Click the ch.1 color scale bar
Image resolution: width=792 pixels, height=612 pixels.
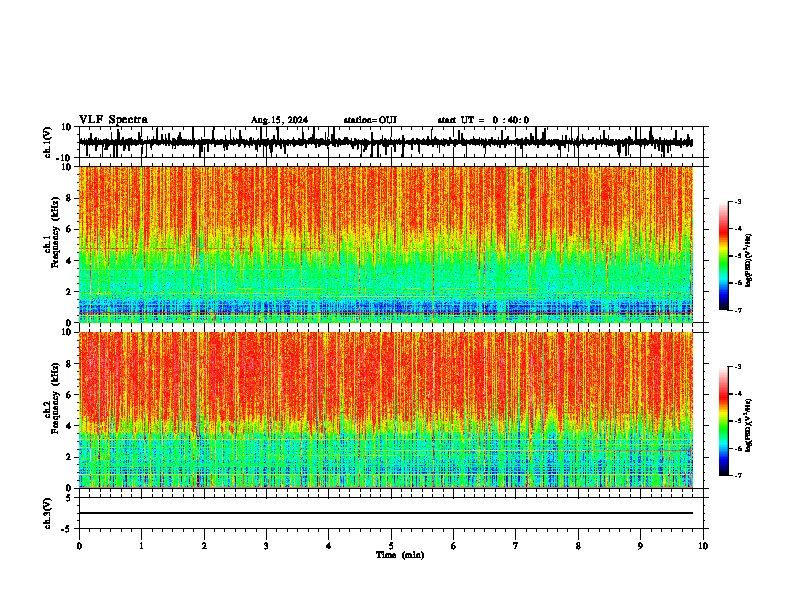724,256
